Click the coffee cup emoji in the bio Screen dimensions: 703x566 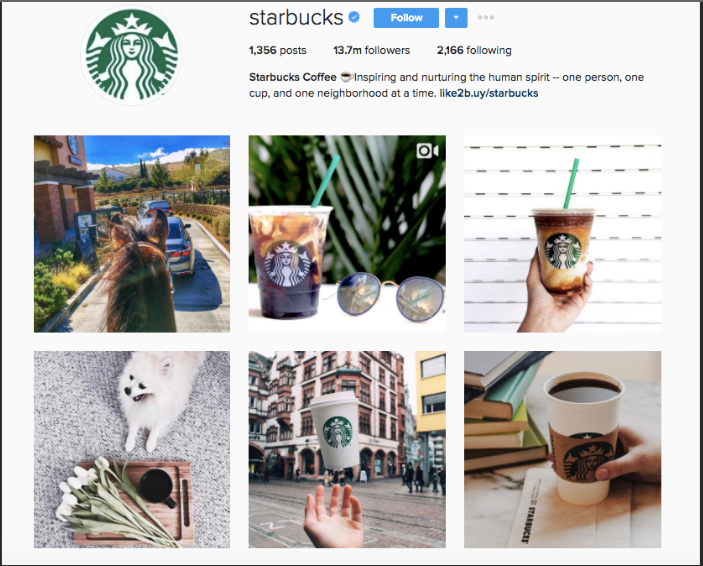point(346,77)
